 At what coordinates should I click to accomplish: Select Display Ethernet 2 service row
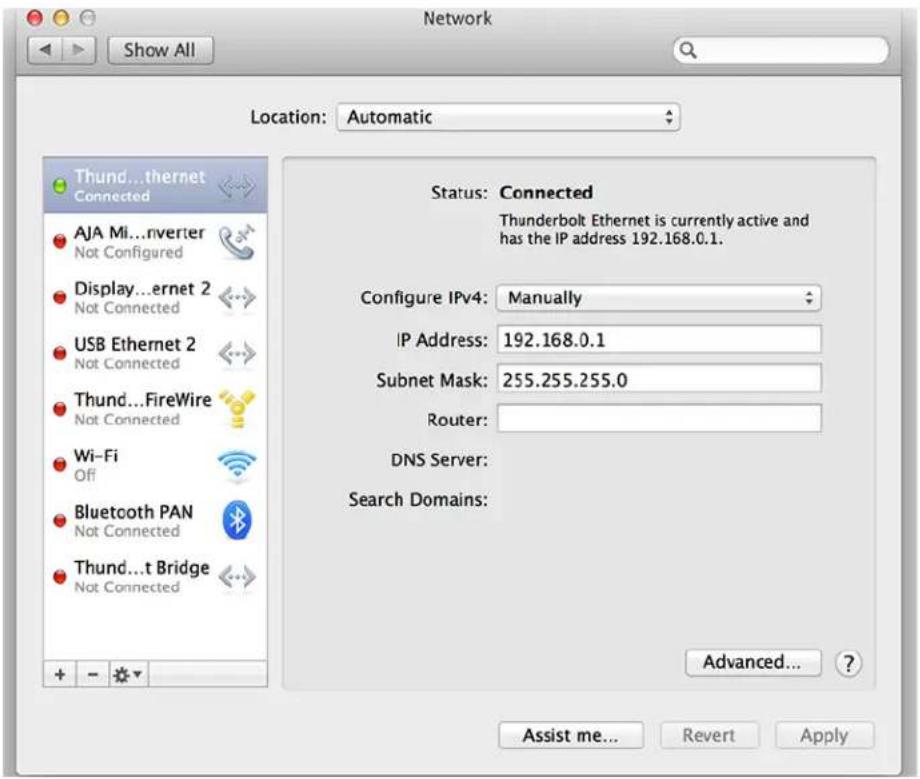[x=155, y=297]
